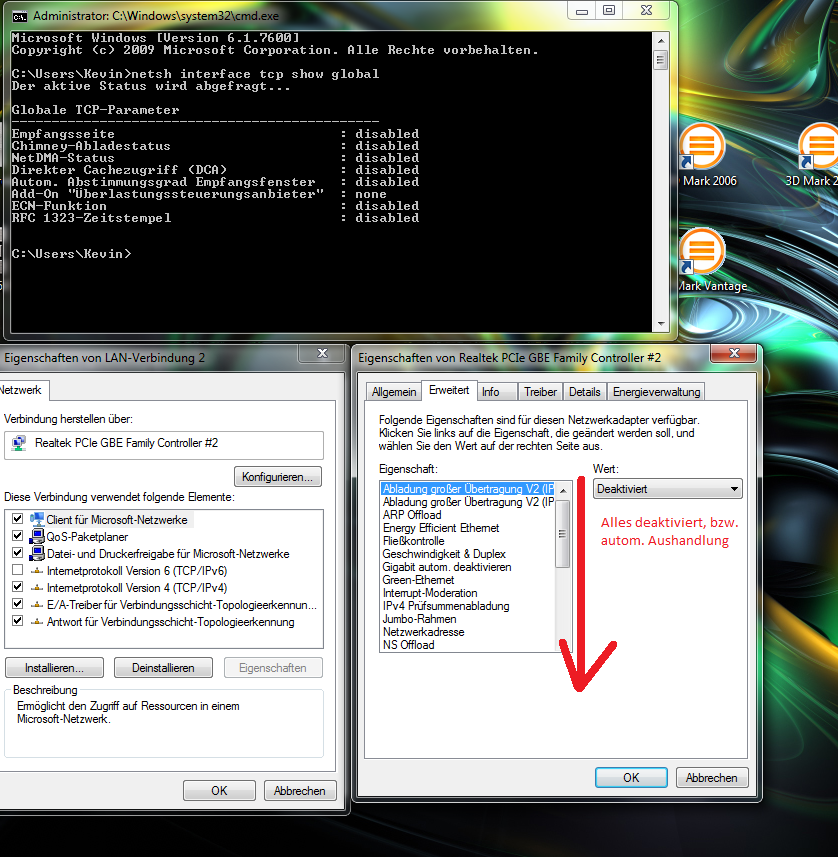Click Abbrechen in the LAN-Verbindung 2 dialog
Screen dimensions: 838x857
(x=300, y=791)
